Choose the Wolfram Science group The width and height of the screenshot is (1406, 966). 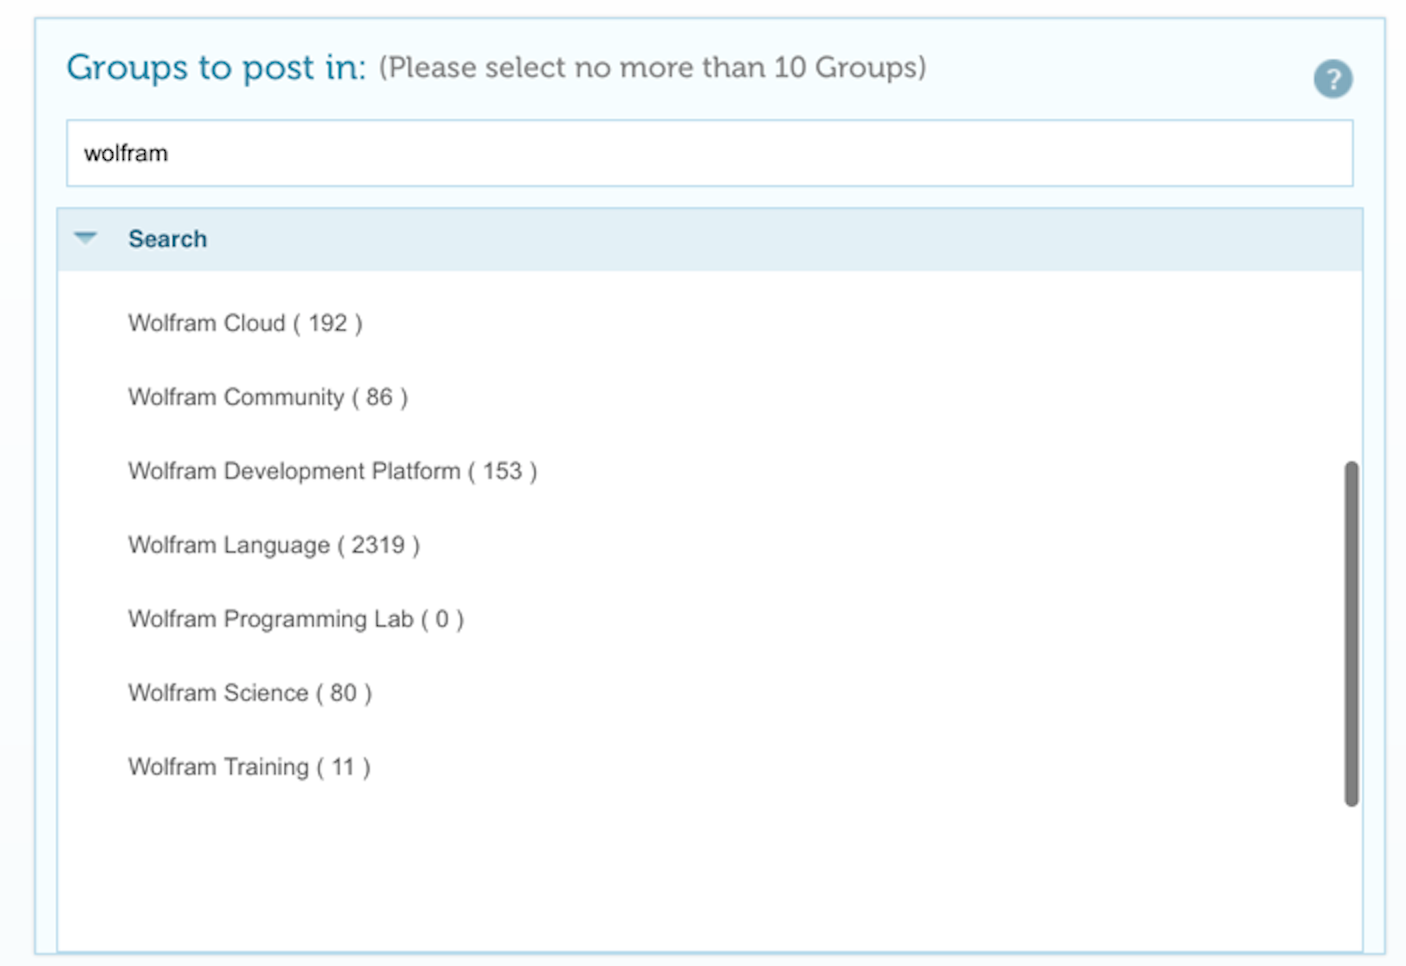250,693
